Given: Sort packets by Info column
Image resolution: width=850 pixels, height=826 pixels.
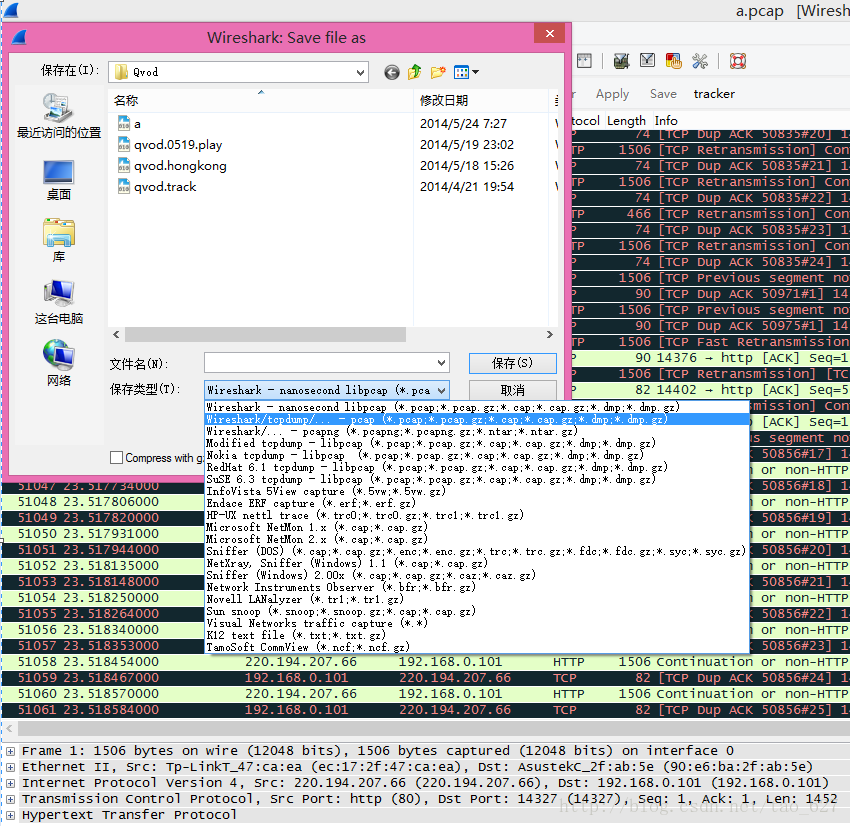Looking at the screenshot, I should pyautogui.click(x=666, y=120).
